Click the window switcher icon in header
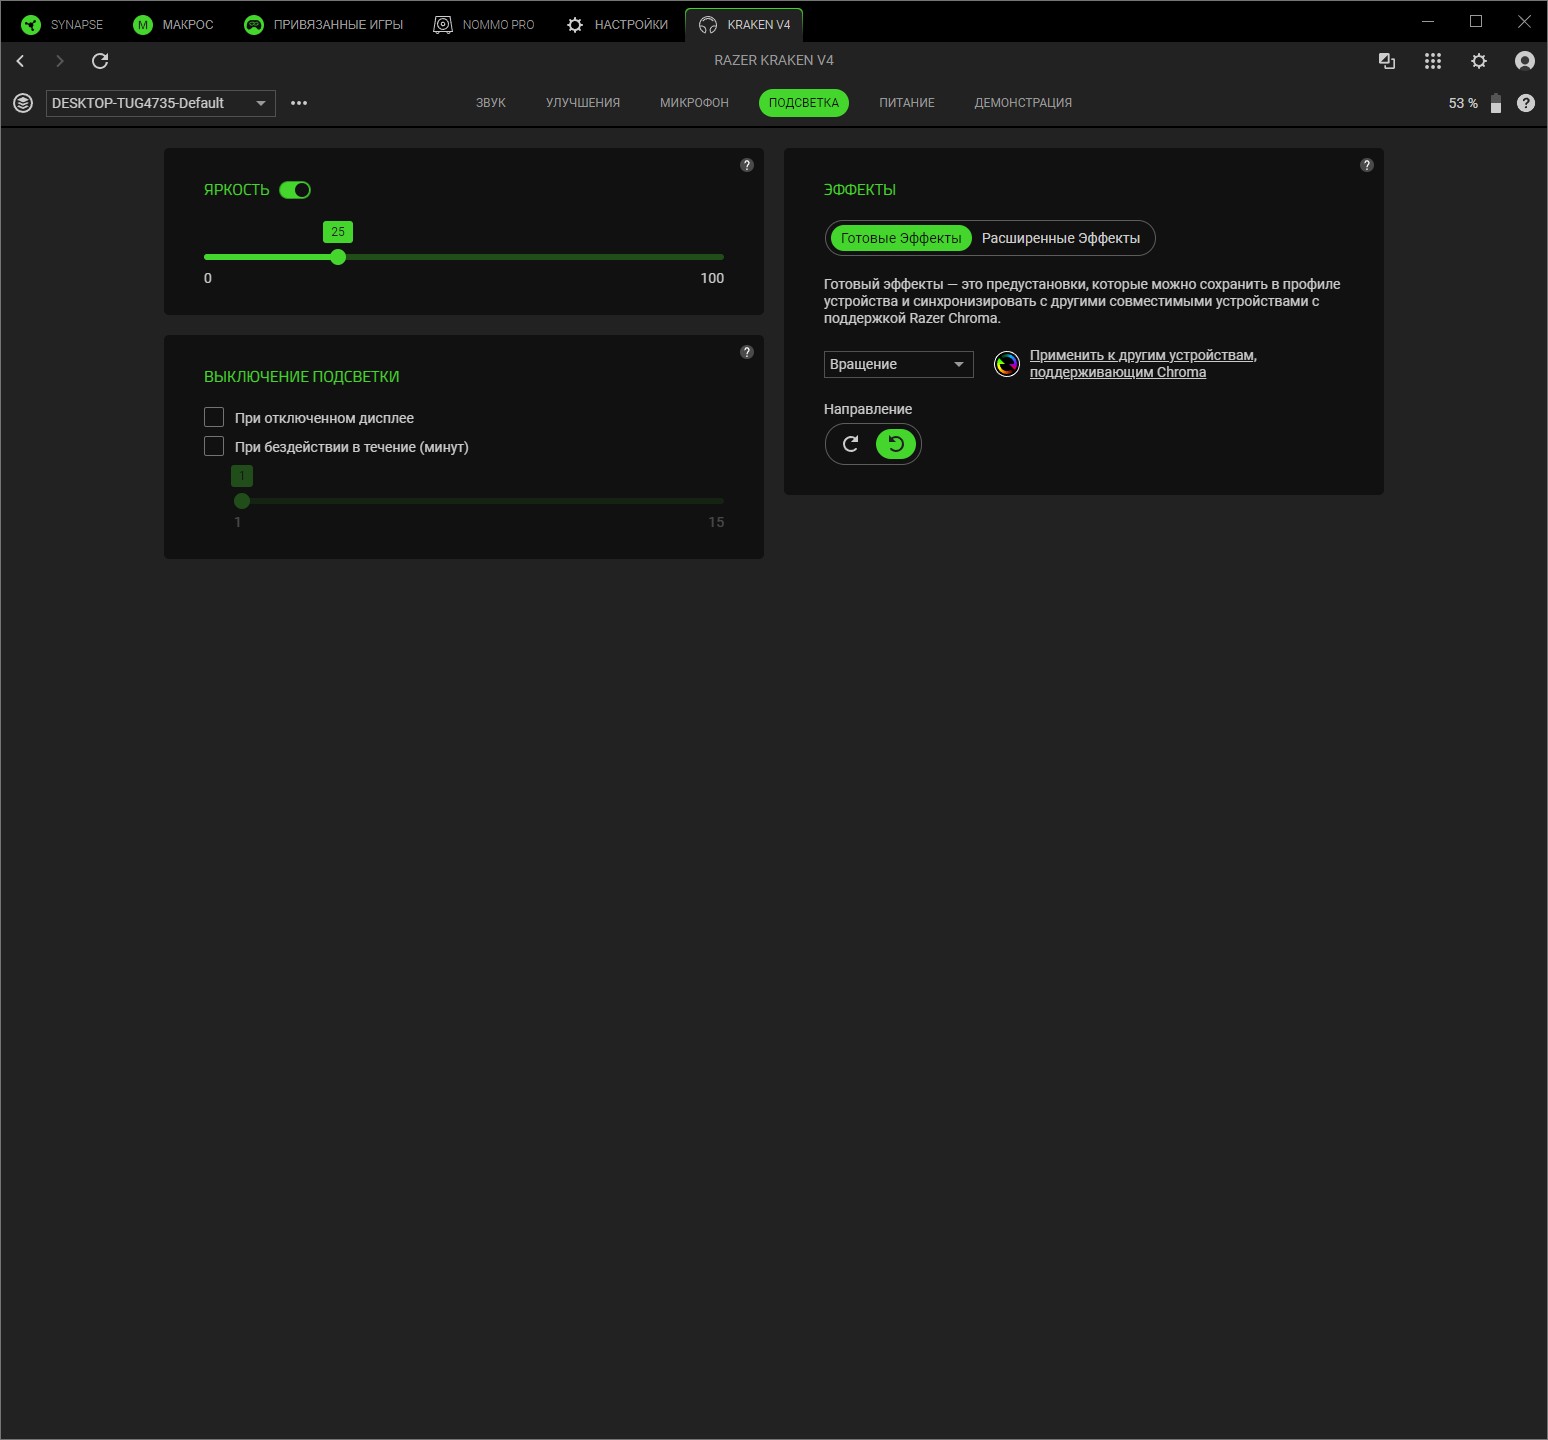Viewport: 1548px width, 1440px height. [1387, 61]
